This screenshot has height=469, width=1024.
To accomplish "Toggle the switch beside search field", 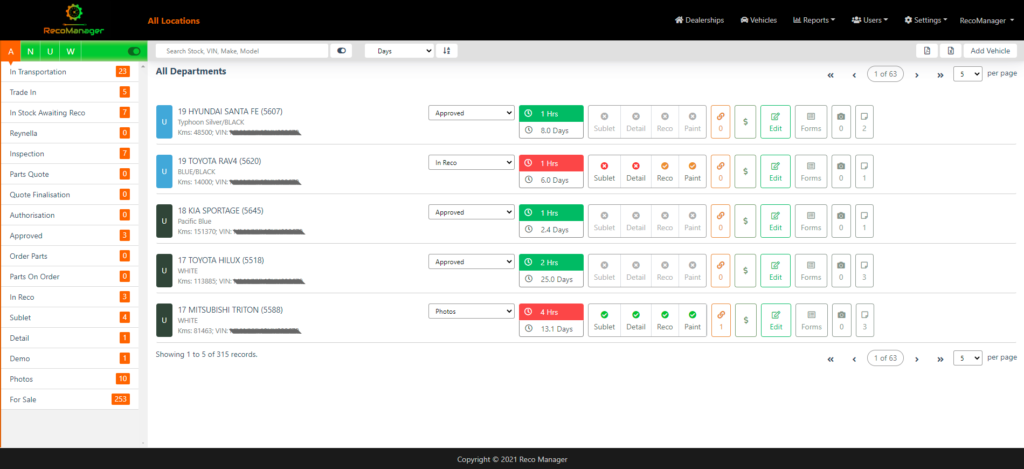I will click(x=341, y=50).
